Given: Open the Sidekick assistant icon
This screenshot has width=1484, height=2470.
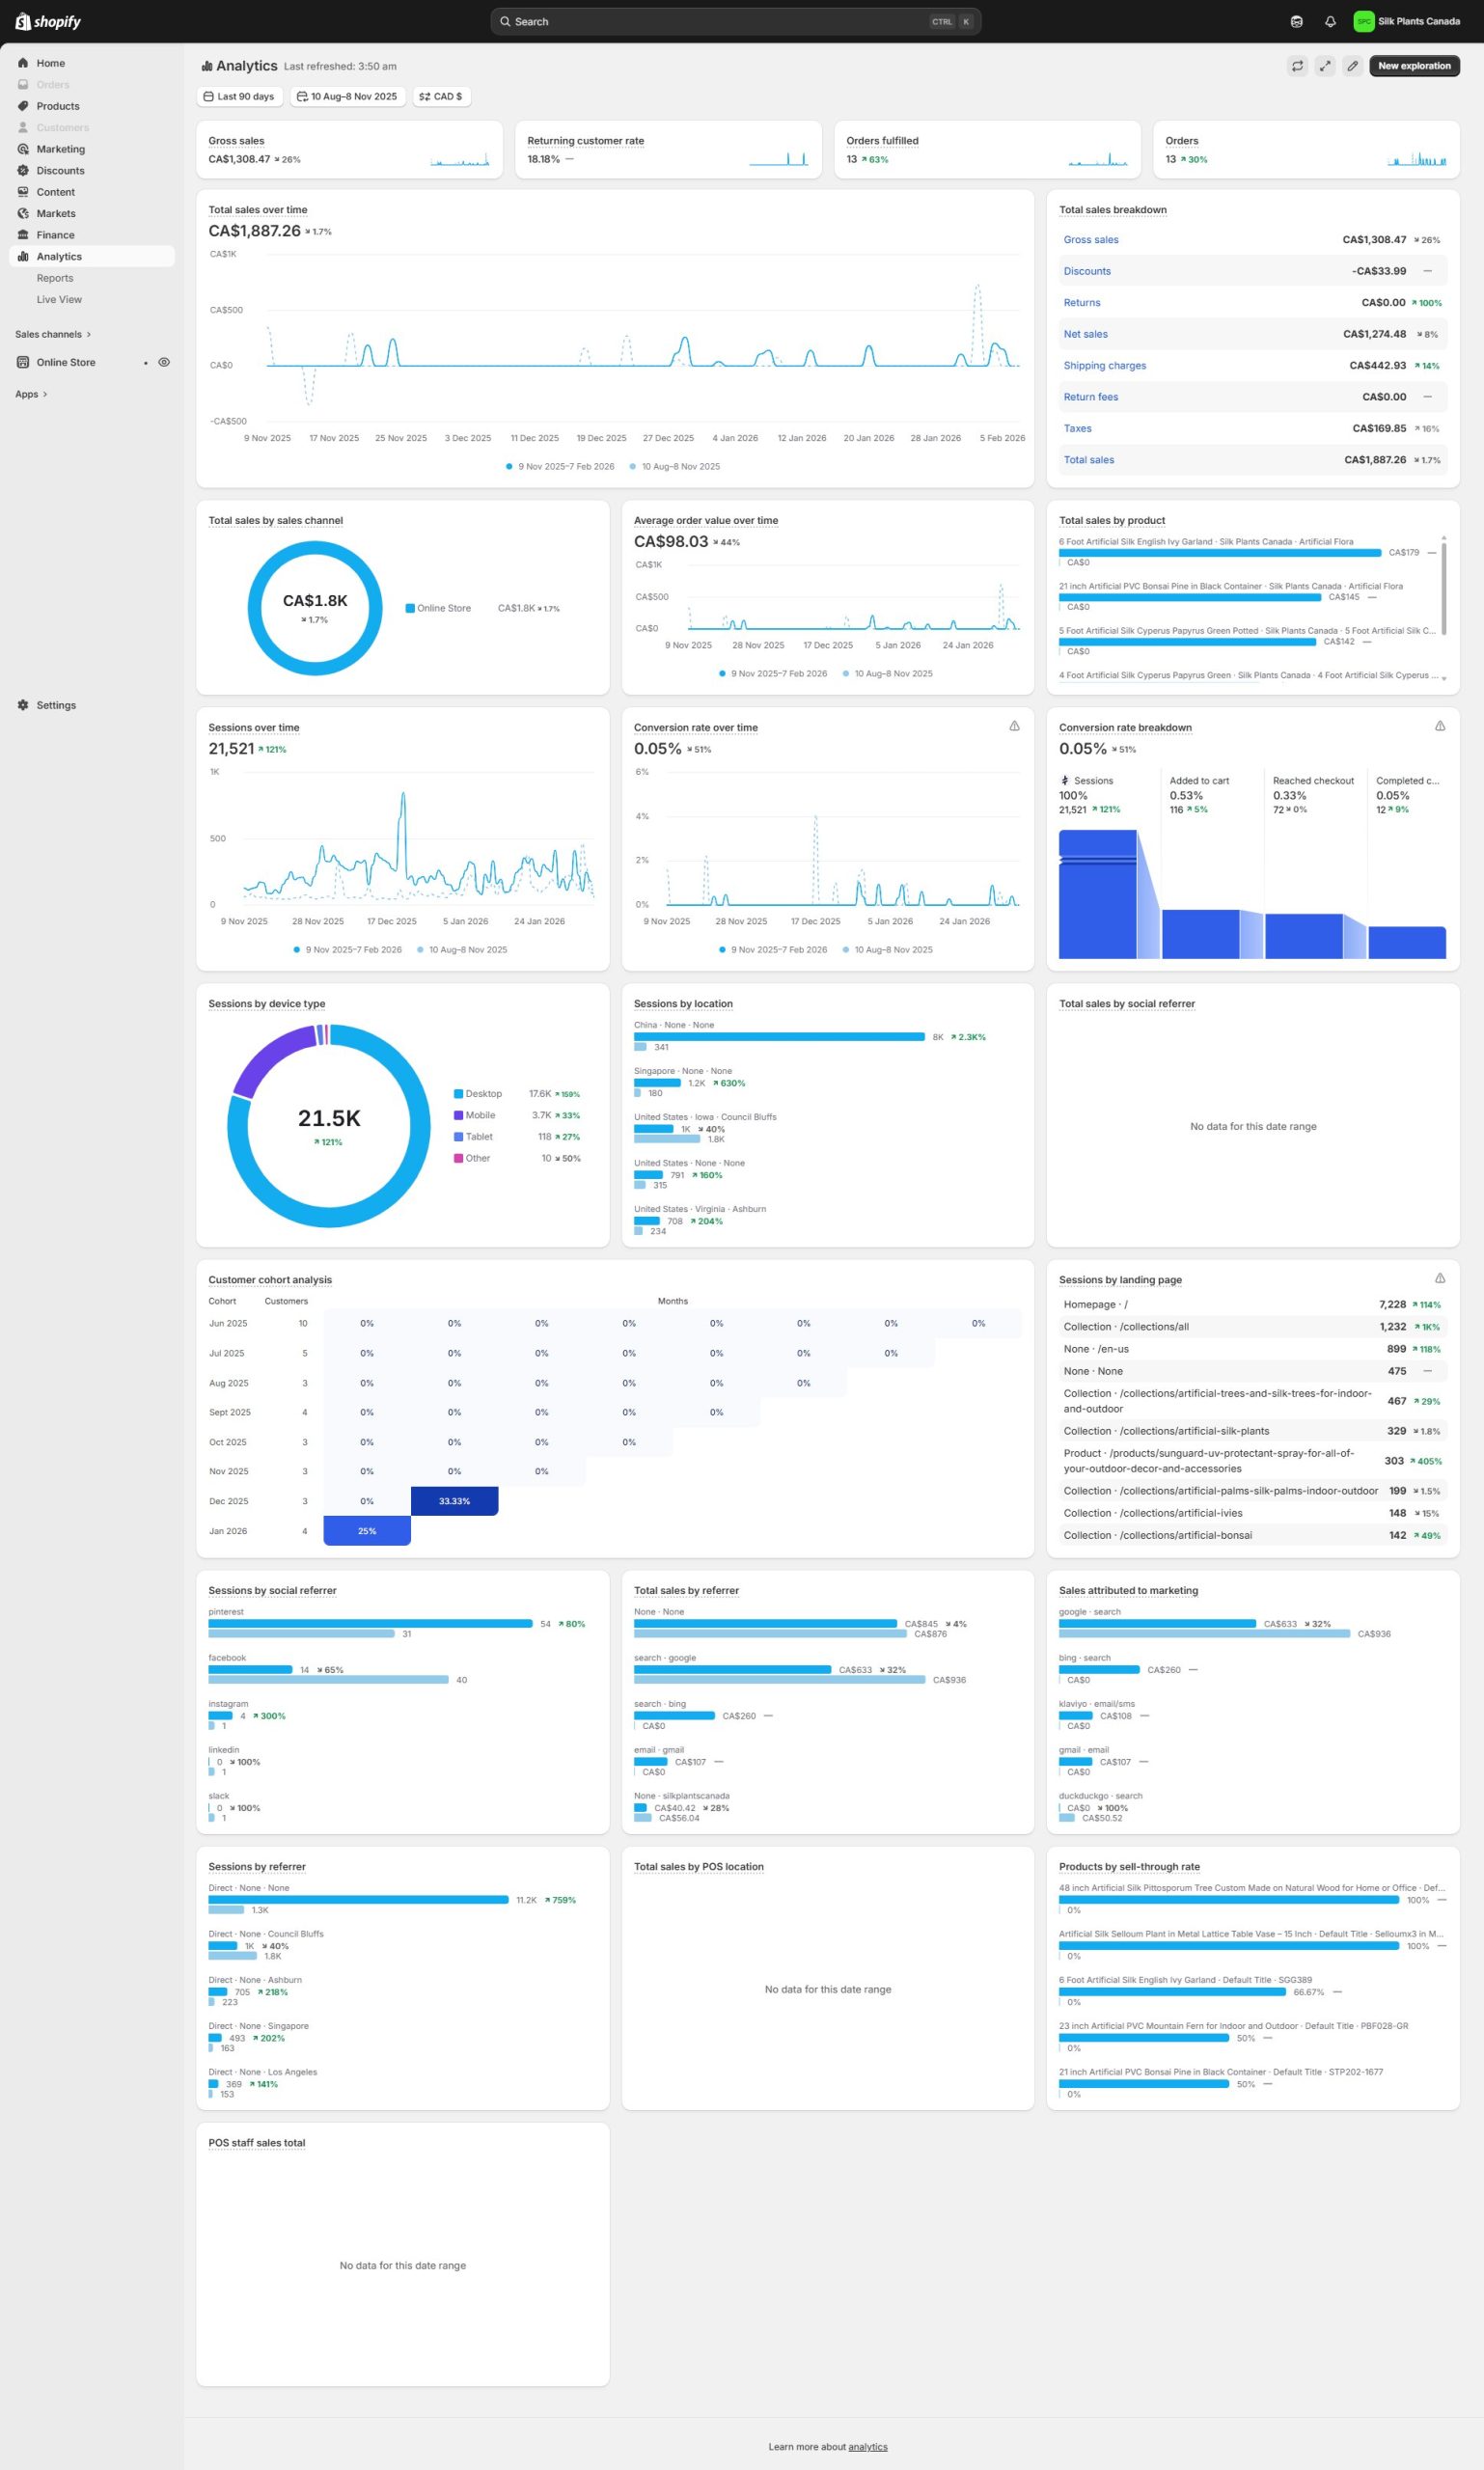Looking at the screenshot, I should tap(1297, 21).
